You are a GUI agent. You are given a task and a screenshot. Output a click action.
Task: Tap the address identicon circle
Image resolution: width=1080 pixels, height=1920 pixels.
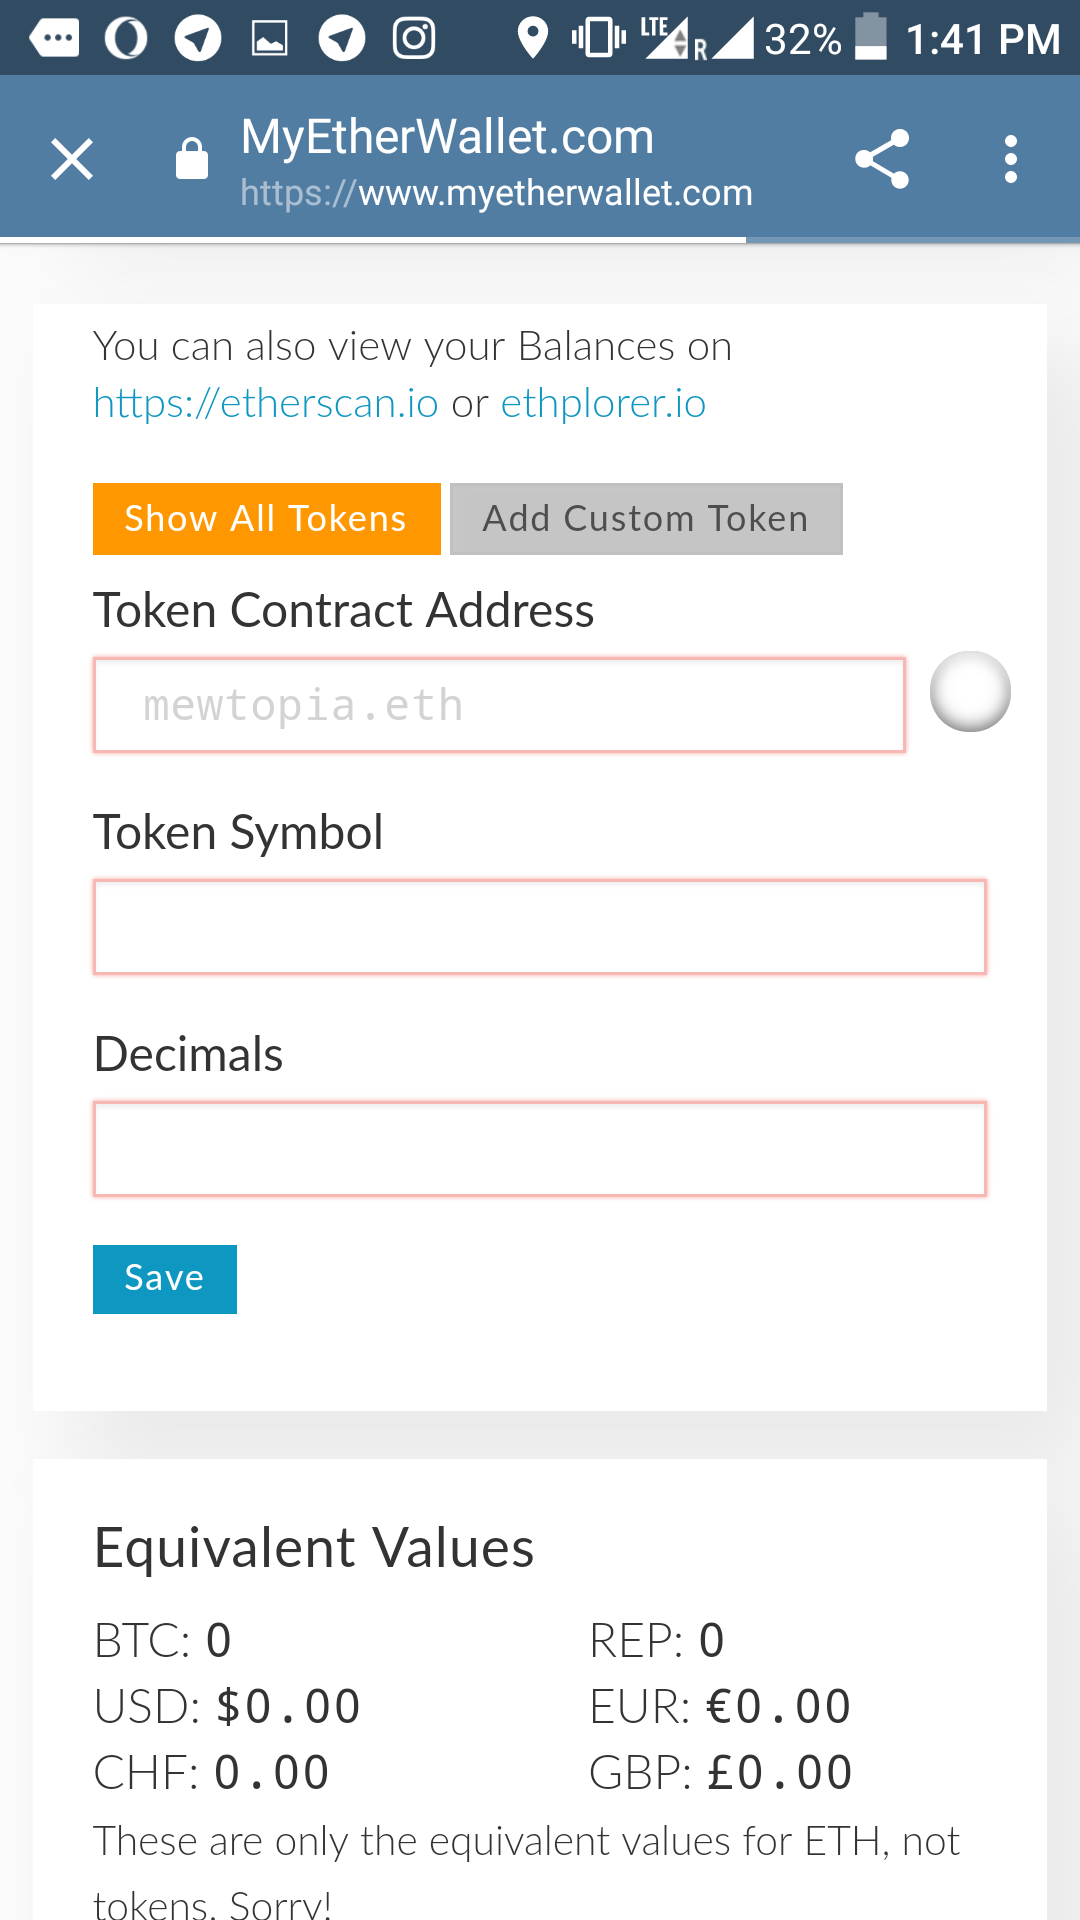click(970, 691)
